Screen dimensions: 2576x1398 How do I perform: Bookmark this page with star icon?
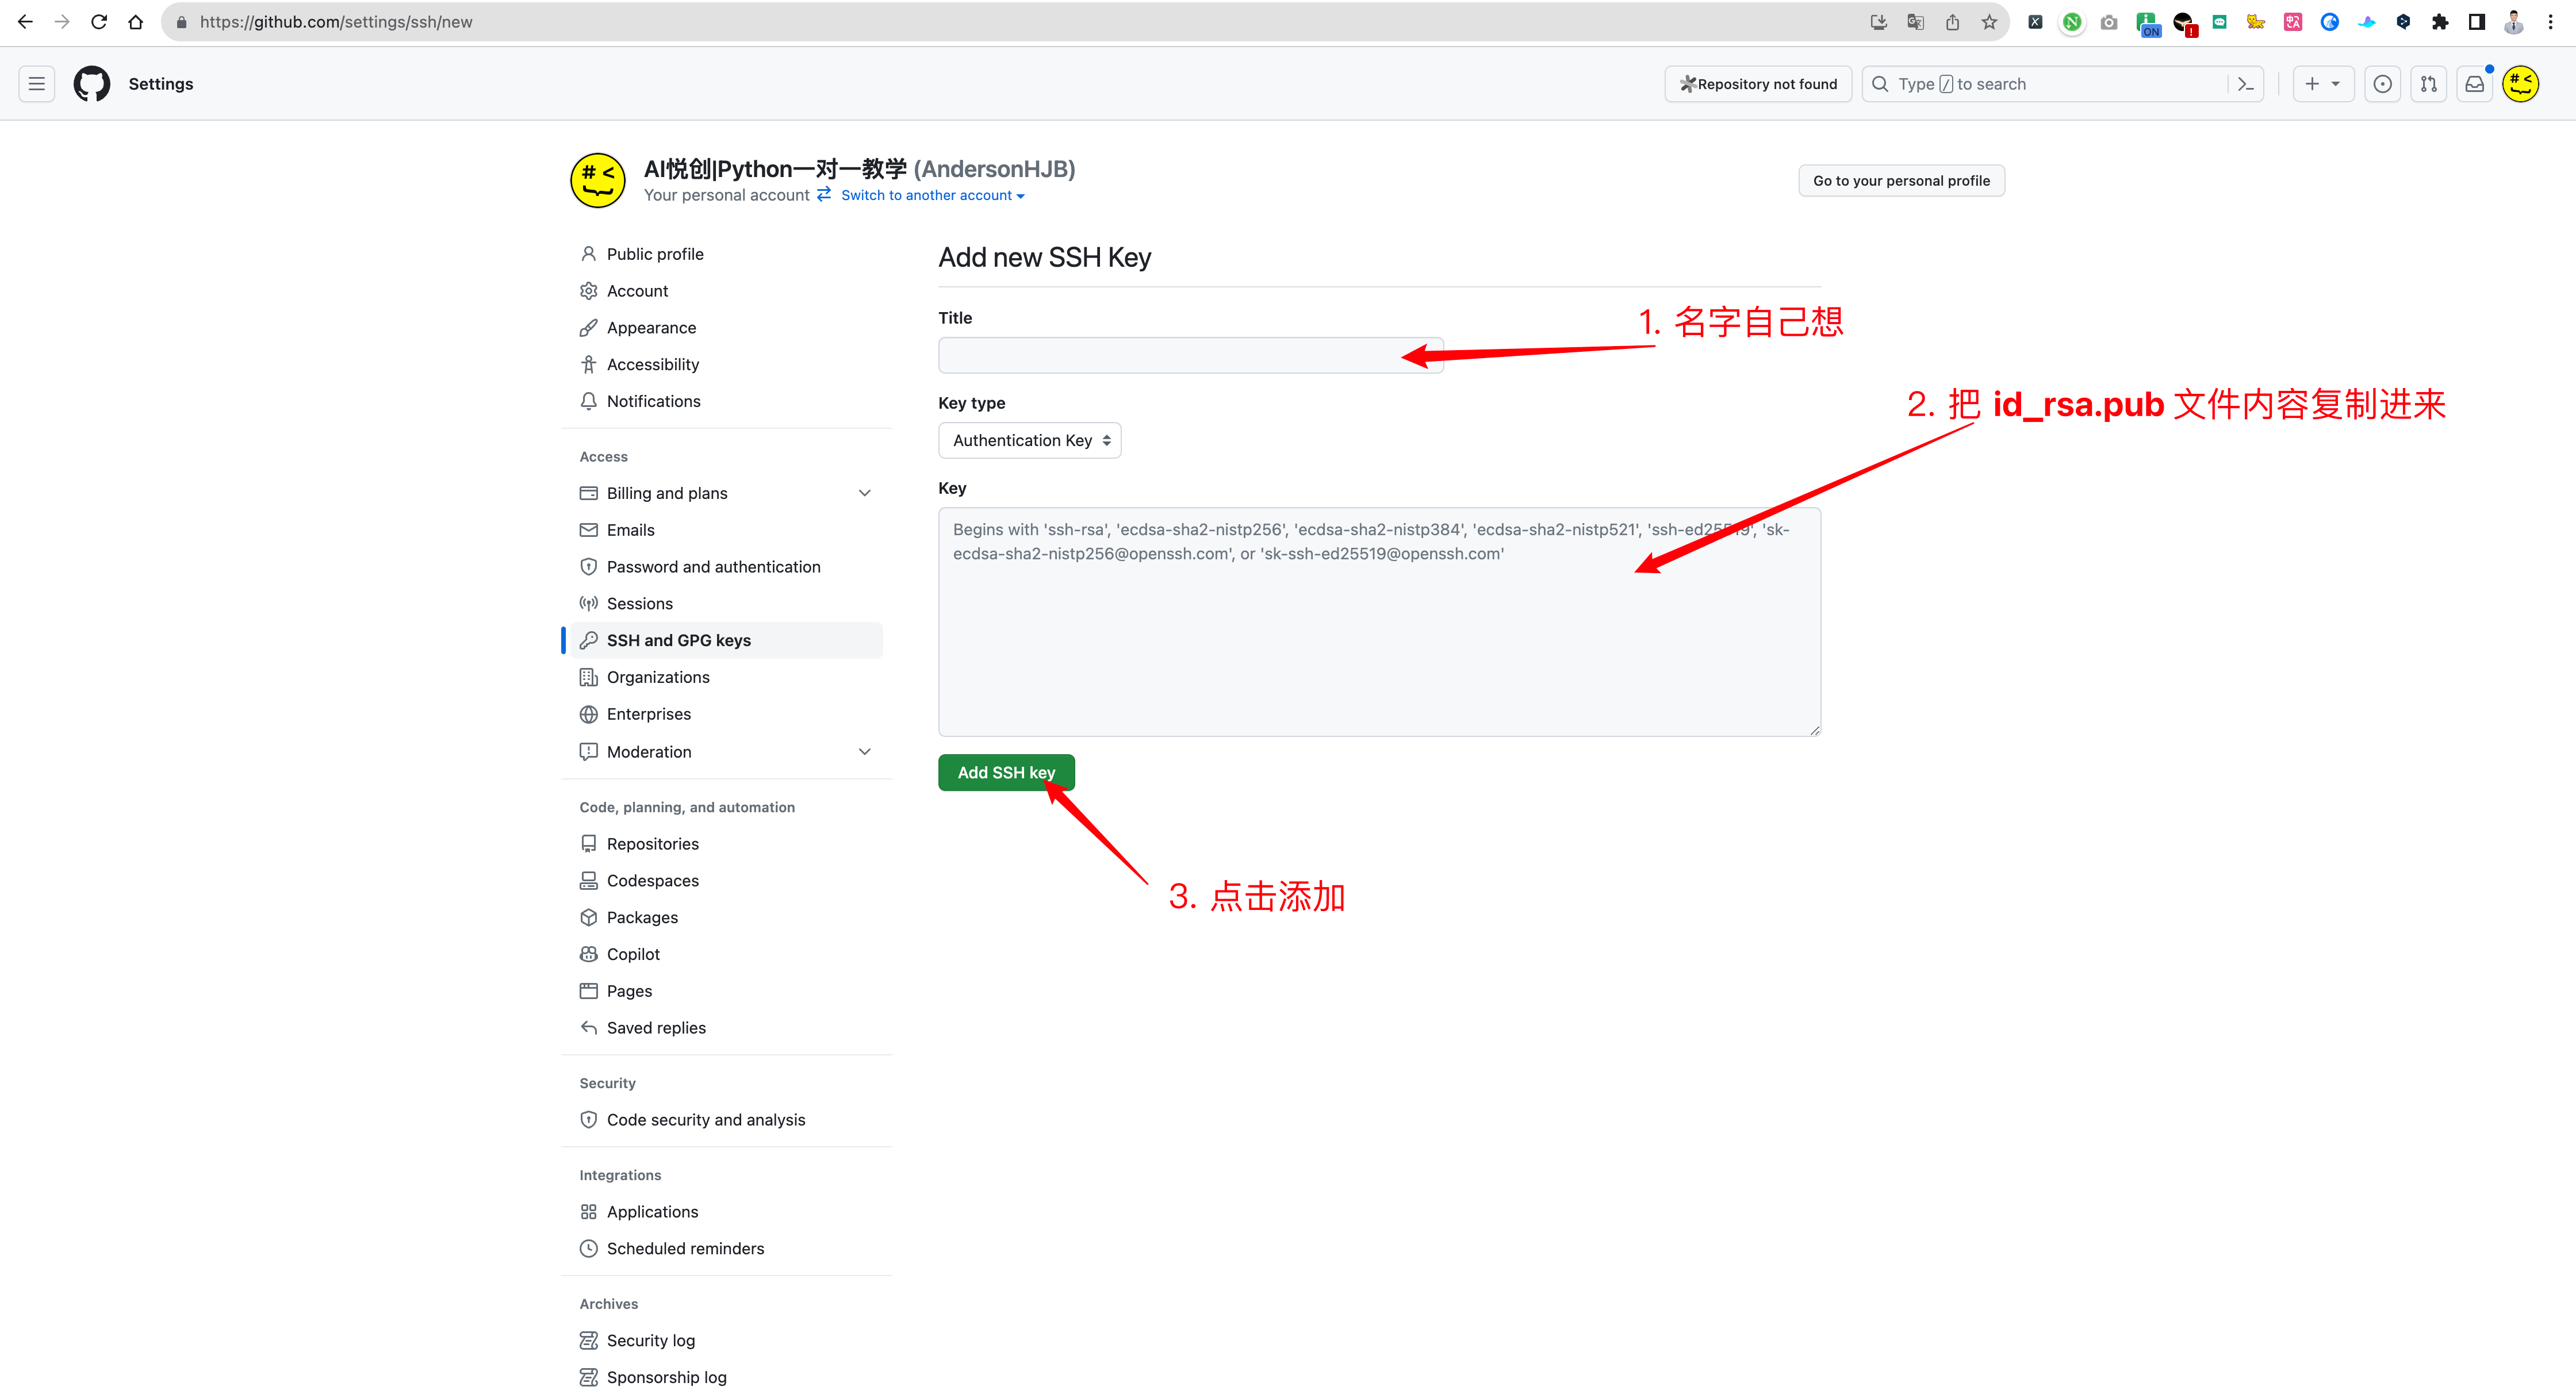tap(1989, 22)
